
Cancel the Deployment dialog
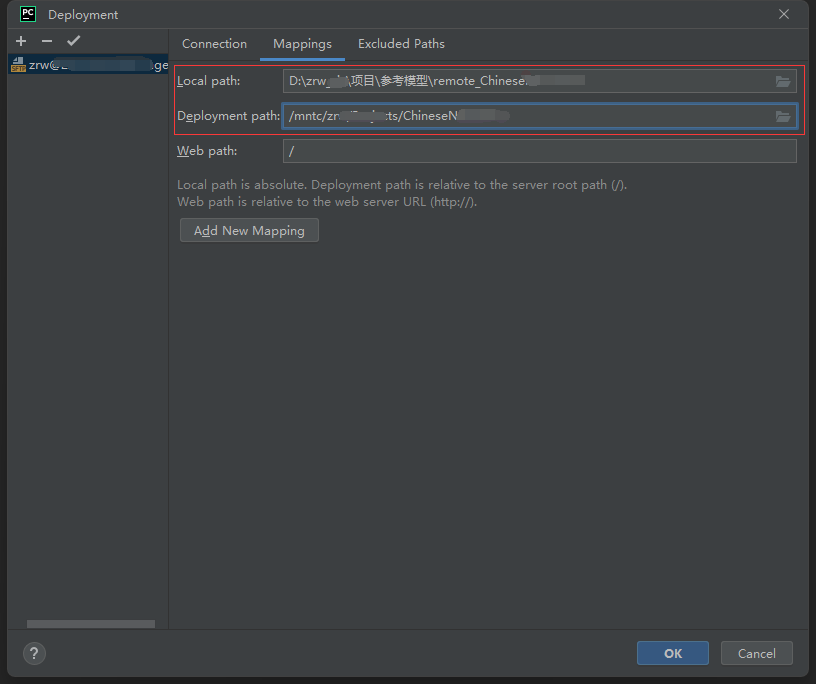coord(756,653)
